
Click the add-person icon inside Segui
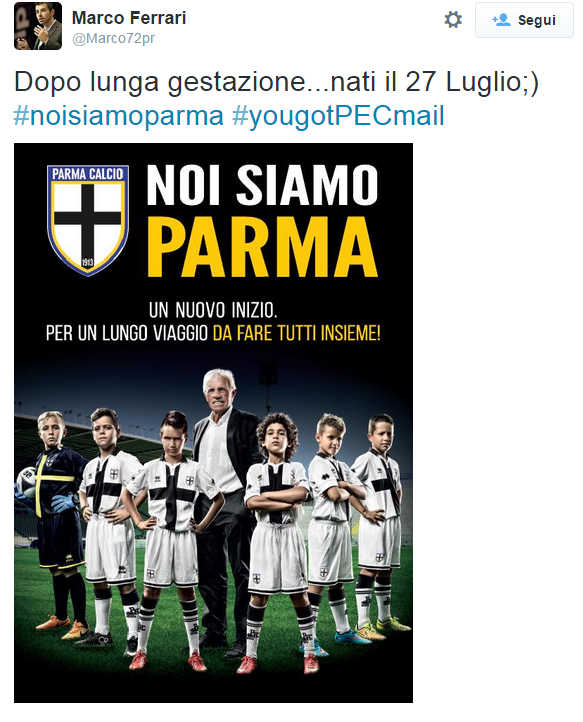[x=501, y=20]
